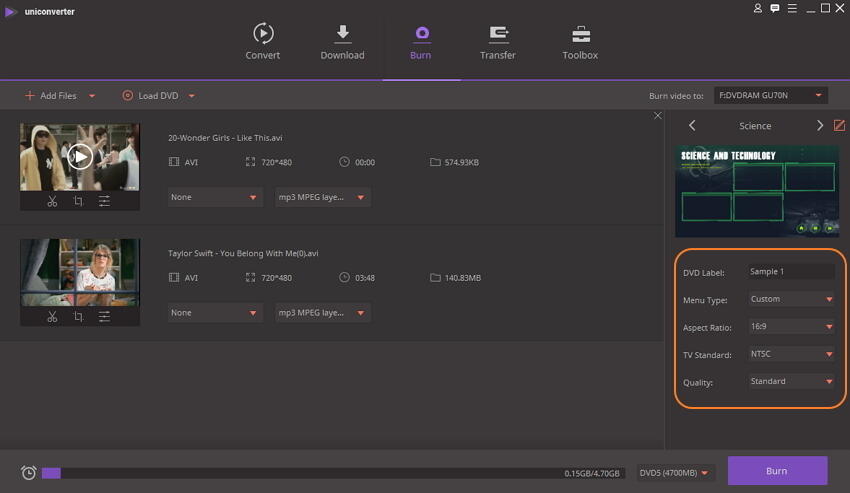Click the AVI format icon of Wonder Girls
This screenshot has width=850, height=493.
pyautogui.click(x=173, y=162)
